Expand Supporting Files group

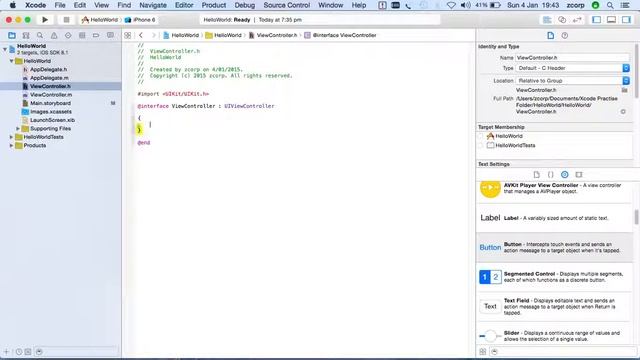coord(18,129)
